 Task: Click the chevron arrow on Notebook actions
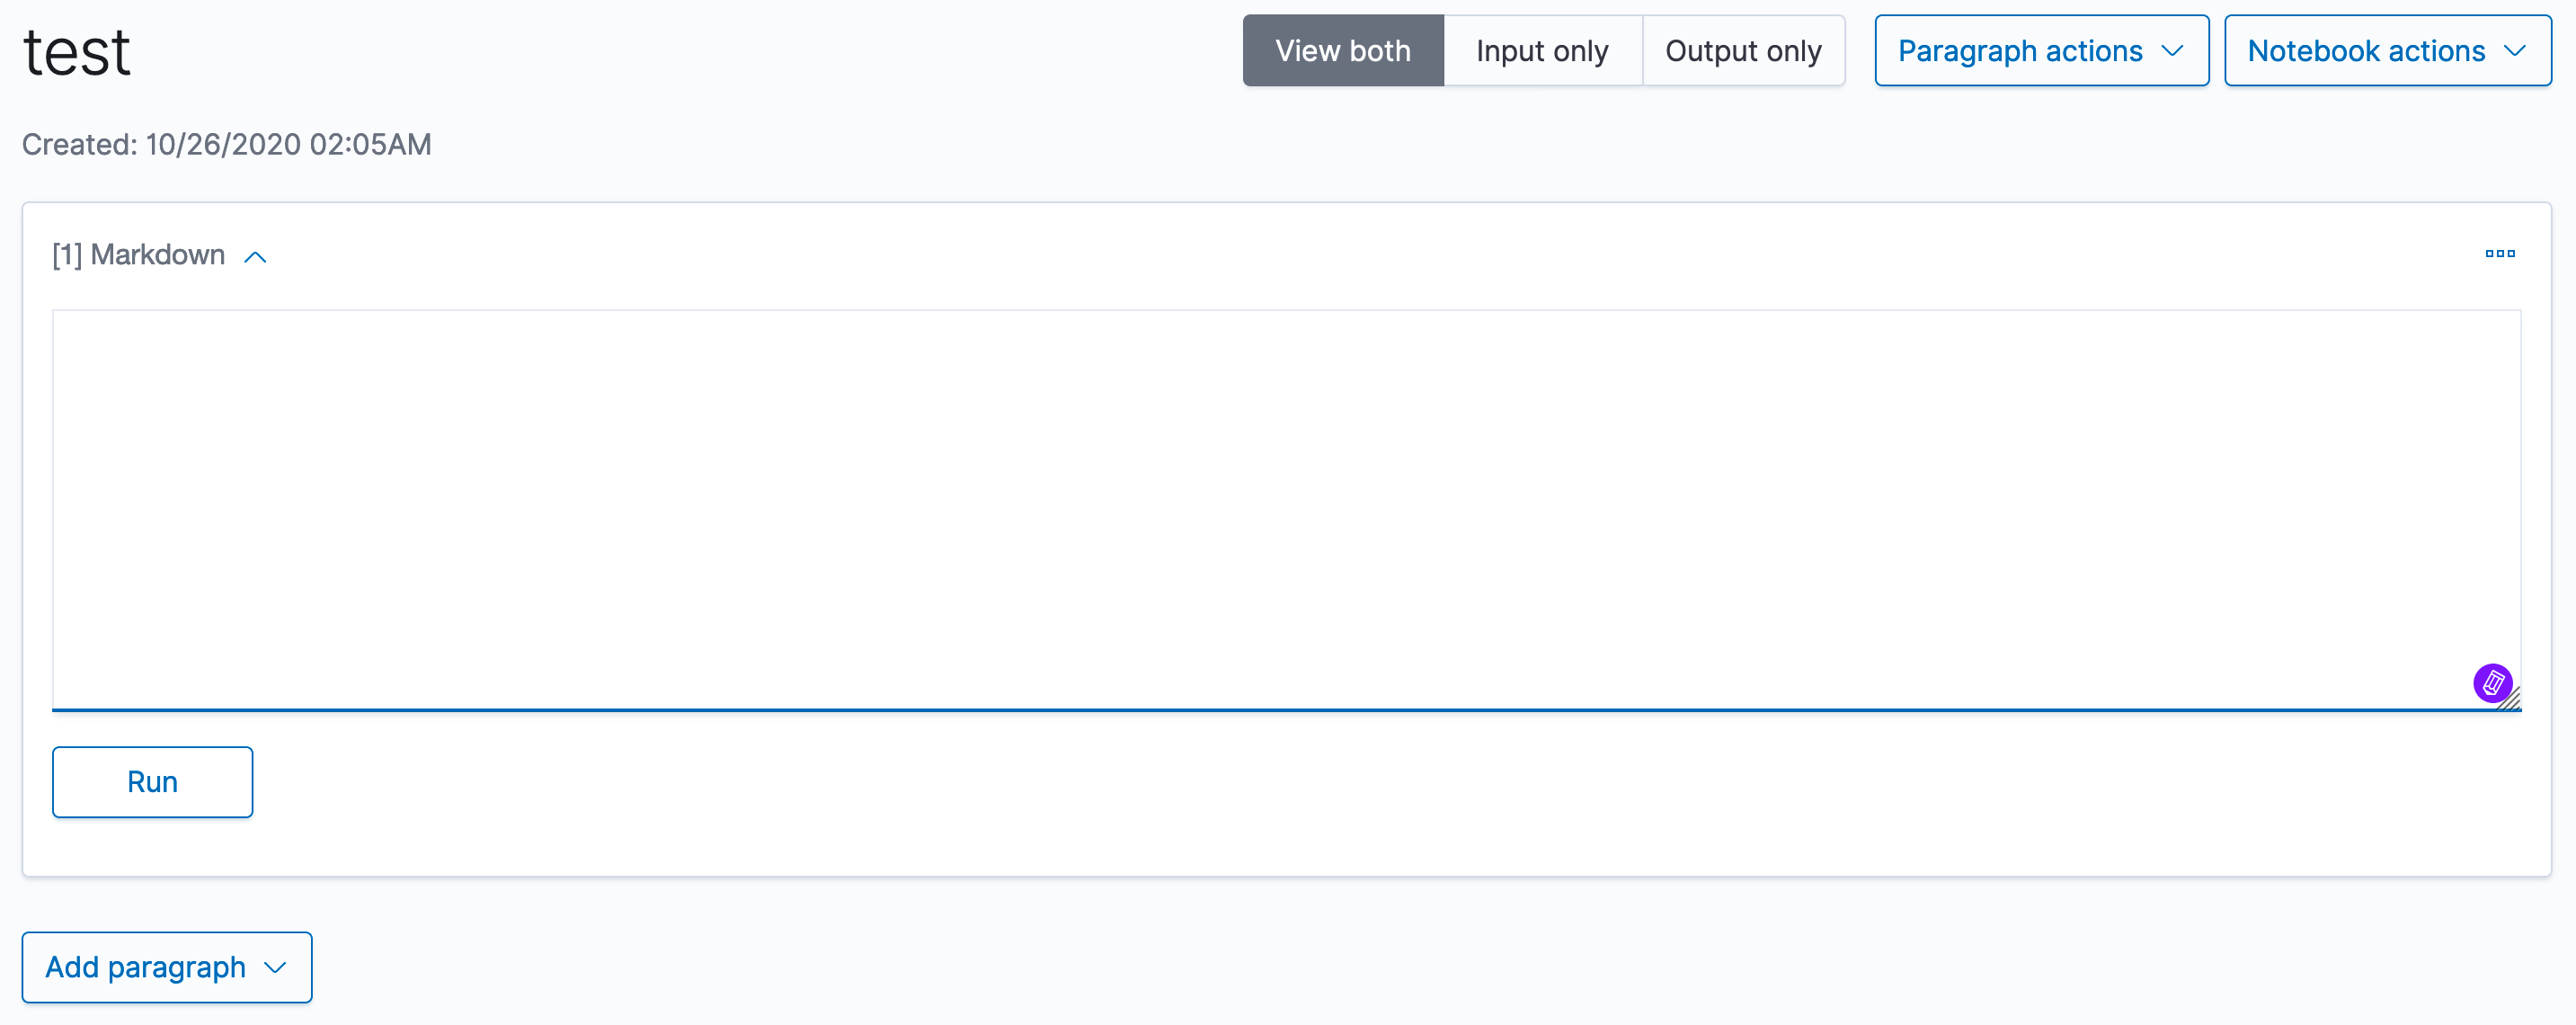coord(2514,51)
